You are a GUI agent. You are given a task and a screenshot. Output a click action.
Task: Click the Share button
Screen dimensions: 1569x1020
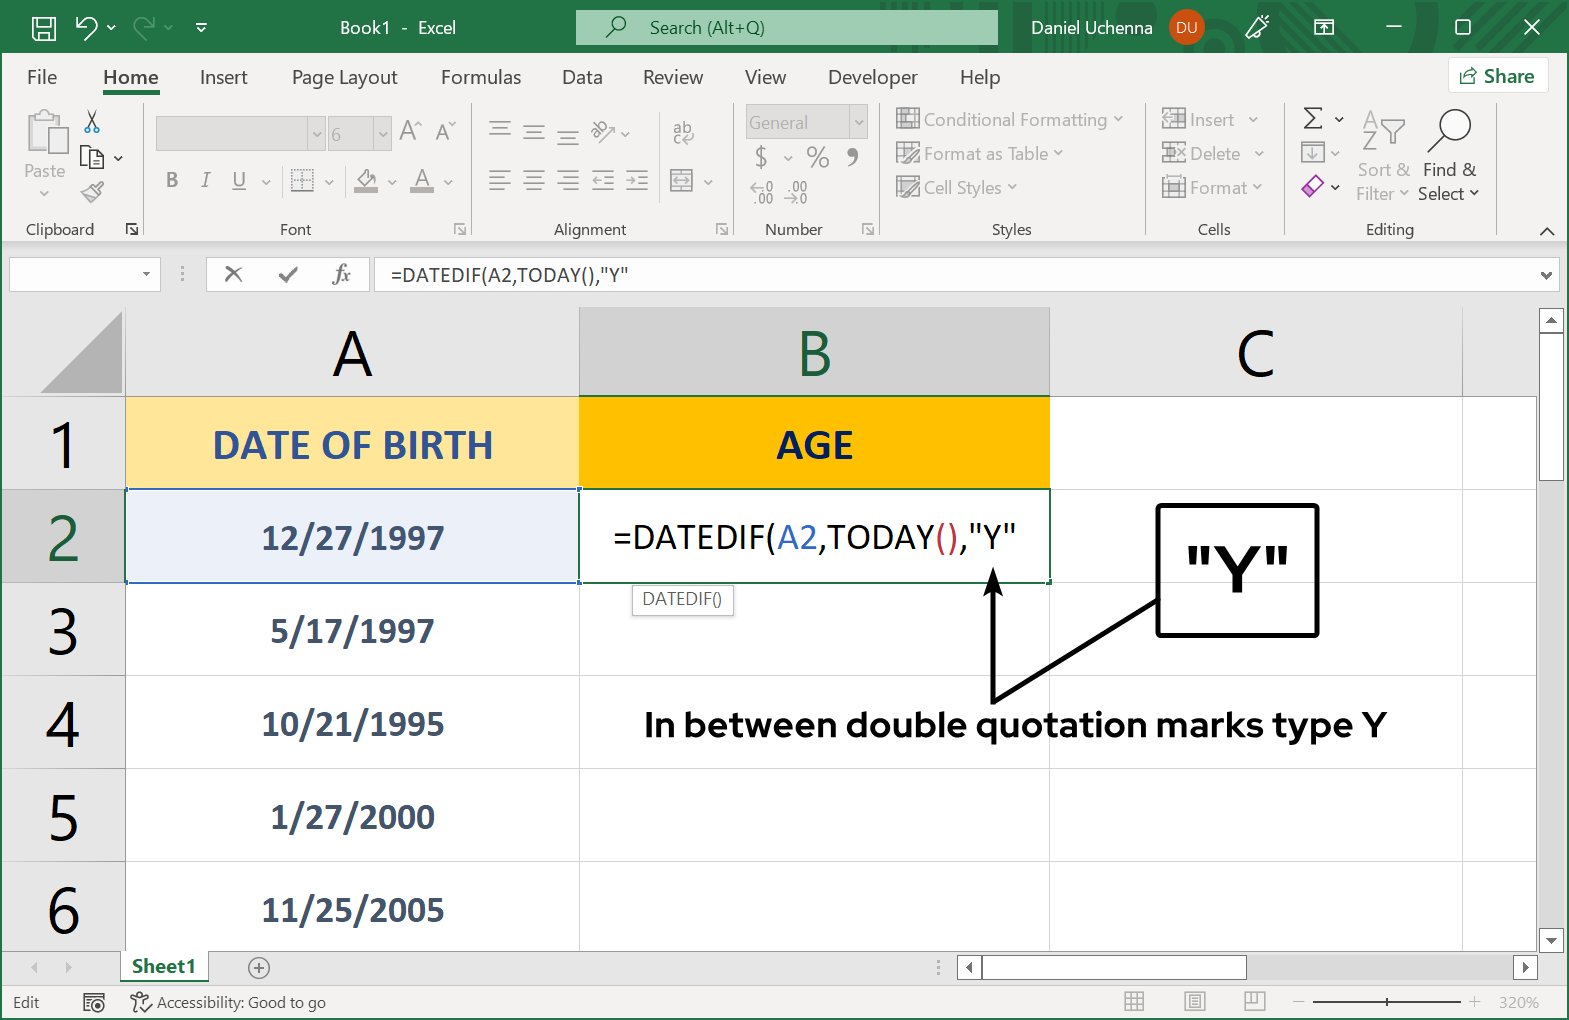tap(1497, 76)
